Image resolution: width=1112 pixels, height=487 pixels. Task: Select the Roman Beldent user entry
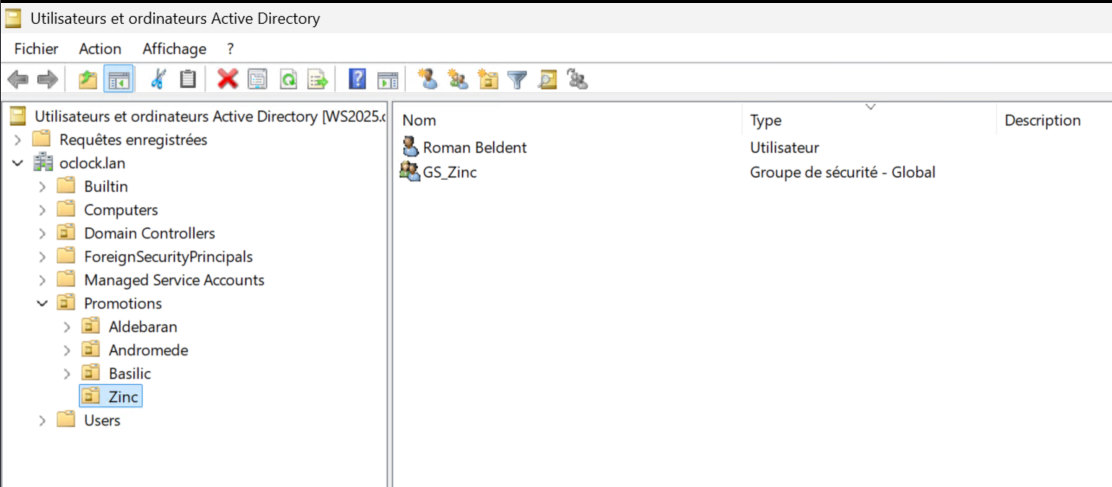[x=474, y=147]
